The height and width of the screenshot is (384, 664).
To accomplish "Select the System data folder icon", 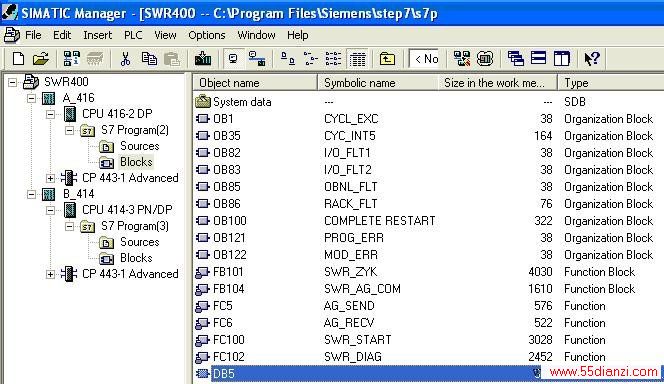I will pyautogui.click(x=203, y=102).
